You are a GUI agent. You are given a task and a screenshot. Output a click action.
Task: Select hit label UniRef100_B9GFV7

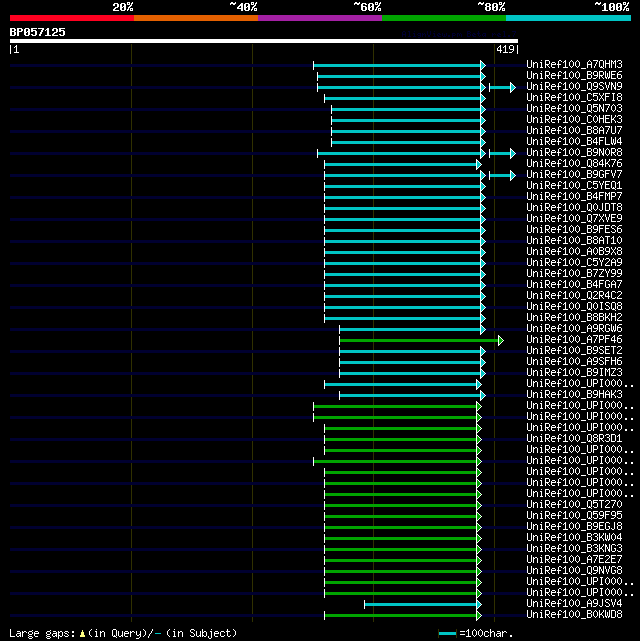[x=574, y=175]
